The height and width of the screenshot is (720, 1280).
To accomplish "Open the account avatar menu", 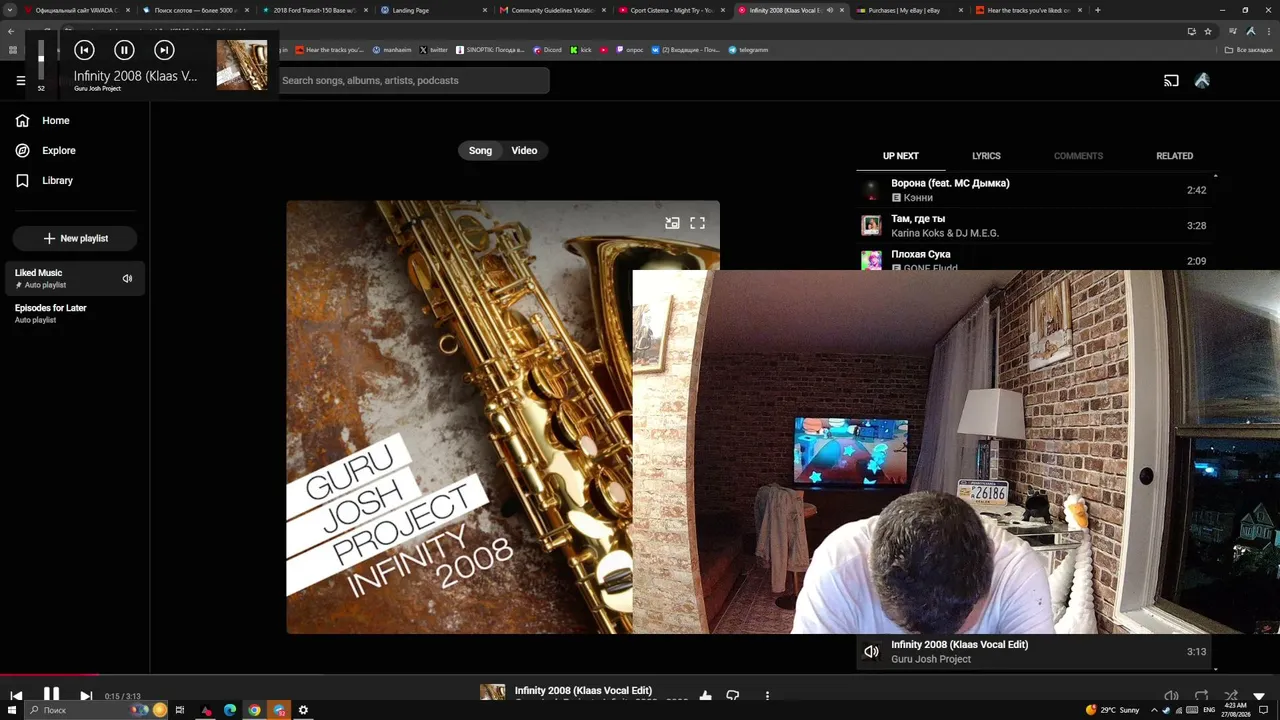I will [x=1202, y=81].
